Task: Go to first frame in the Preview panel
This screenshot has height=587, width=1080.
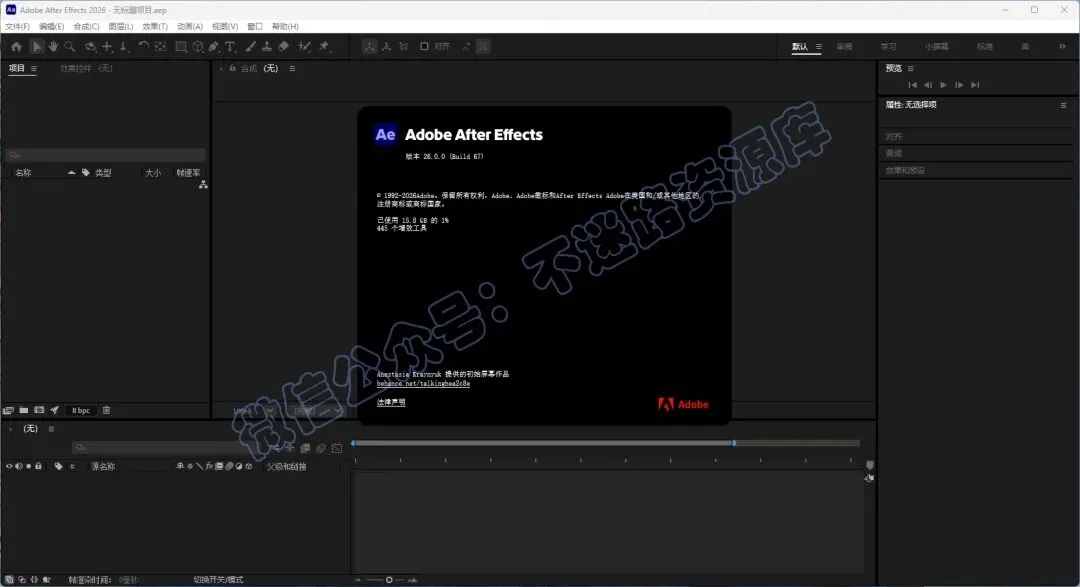Action: pos(912,85)
